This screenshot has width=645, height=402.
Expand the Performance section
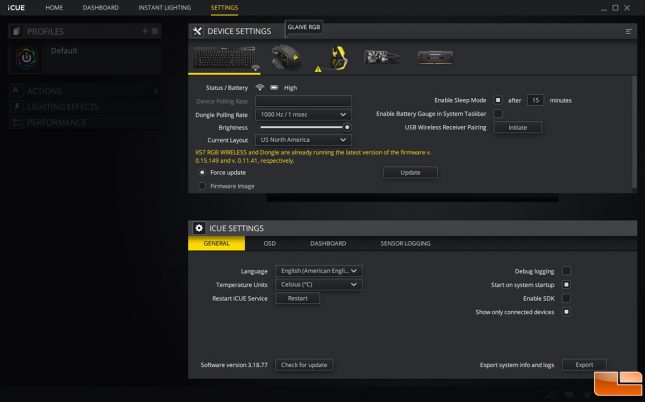coord(84,123)
